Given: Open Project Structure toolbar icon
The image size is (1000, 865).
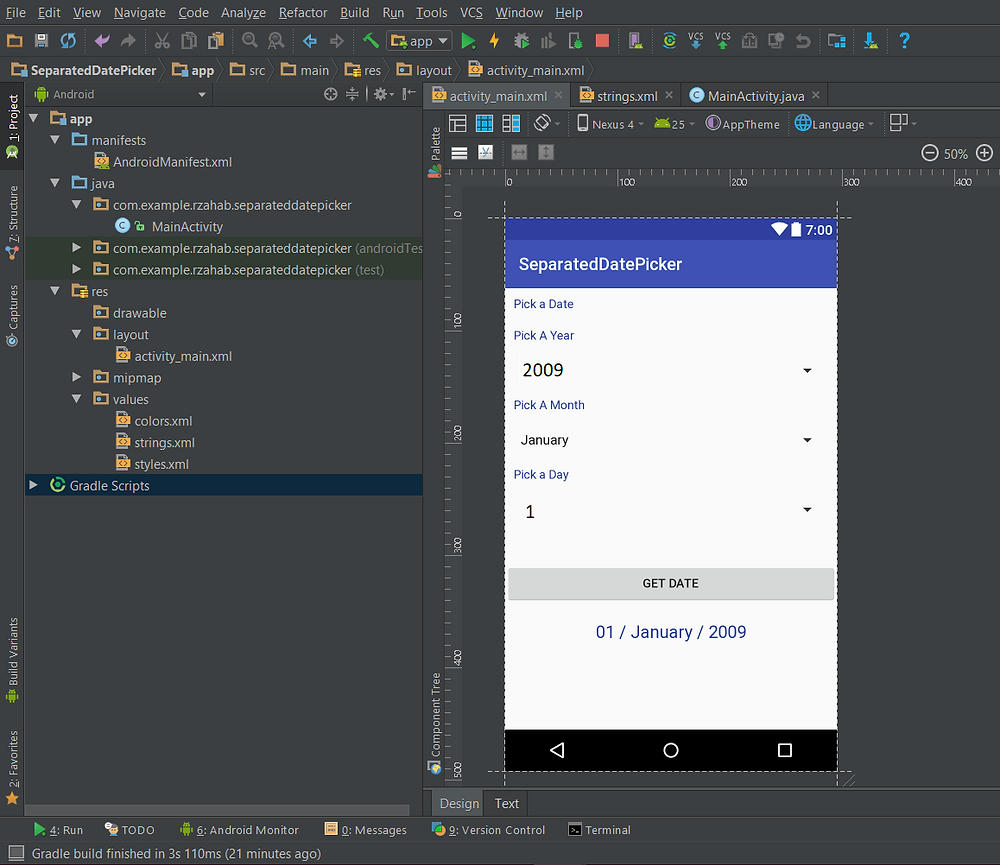Looking at the screenshot, I should click(x=836, y=41).
